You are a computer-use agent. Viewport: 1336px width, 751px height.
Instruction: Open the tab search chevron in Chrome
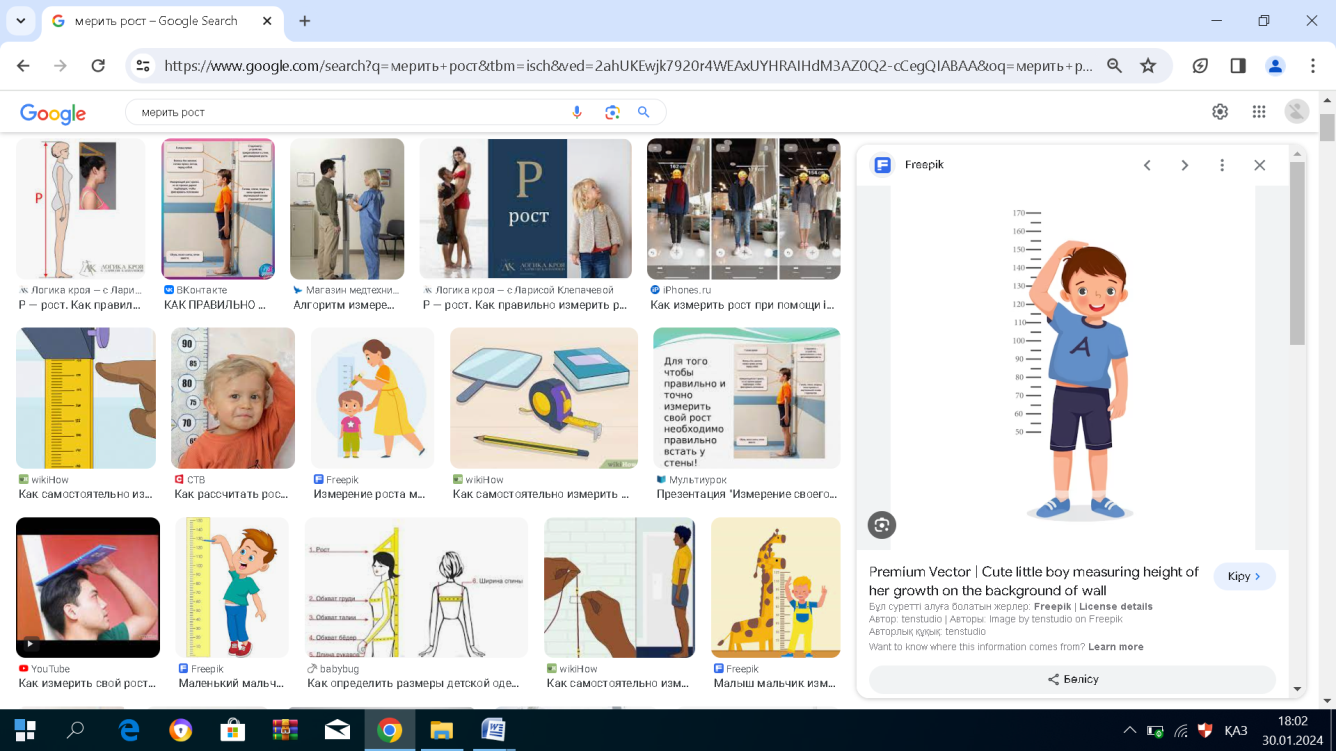[20, 21]
